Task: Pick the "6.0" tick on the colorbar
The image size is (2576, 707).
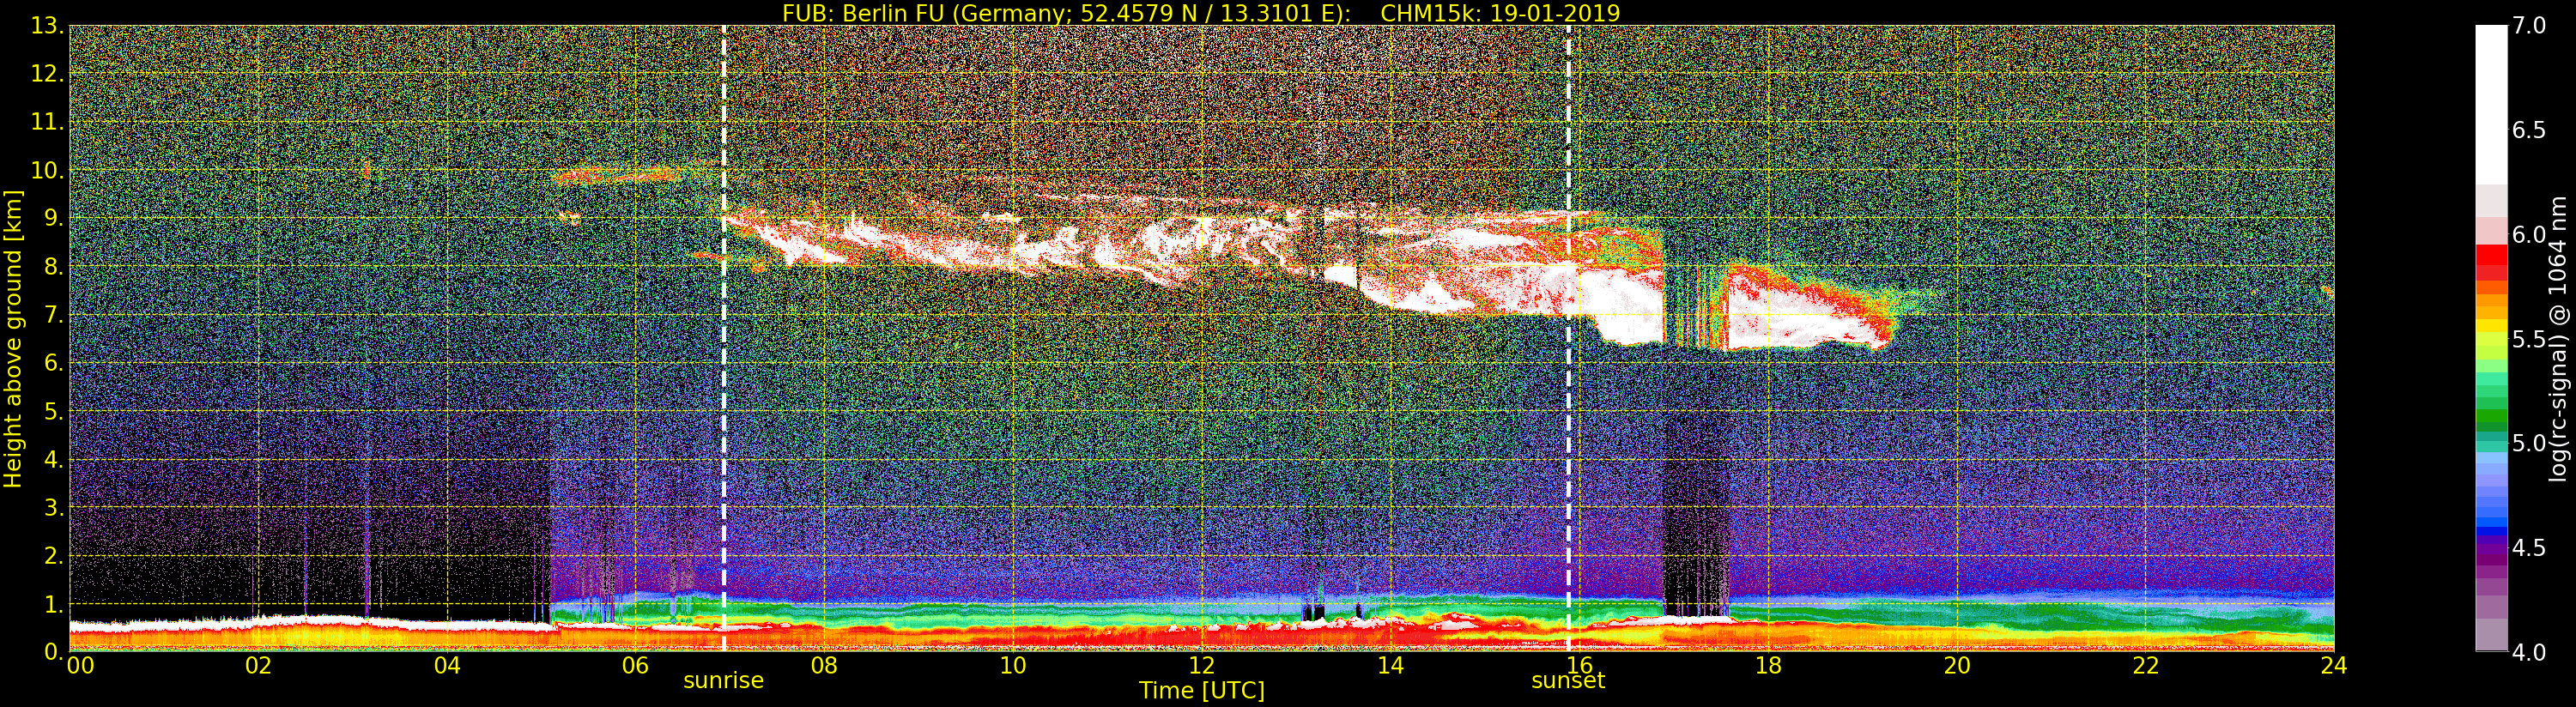Action: pos(2529,235)
